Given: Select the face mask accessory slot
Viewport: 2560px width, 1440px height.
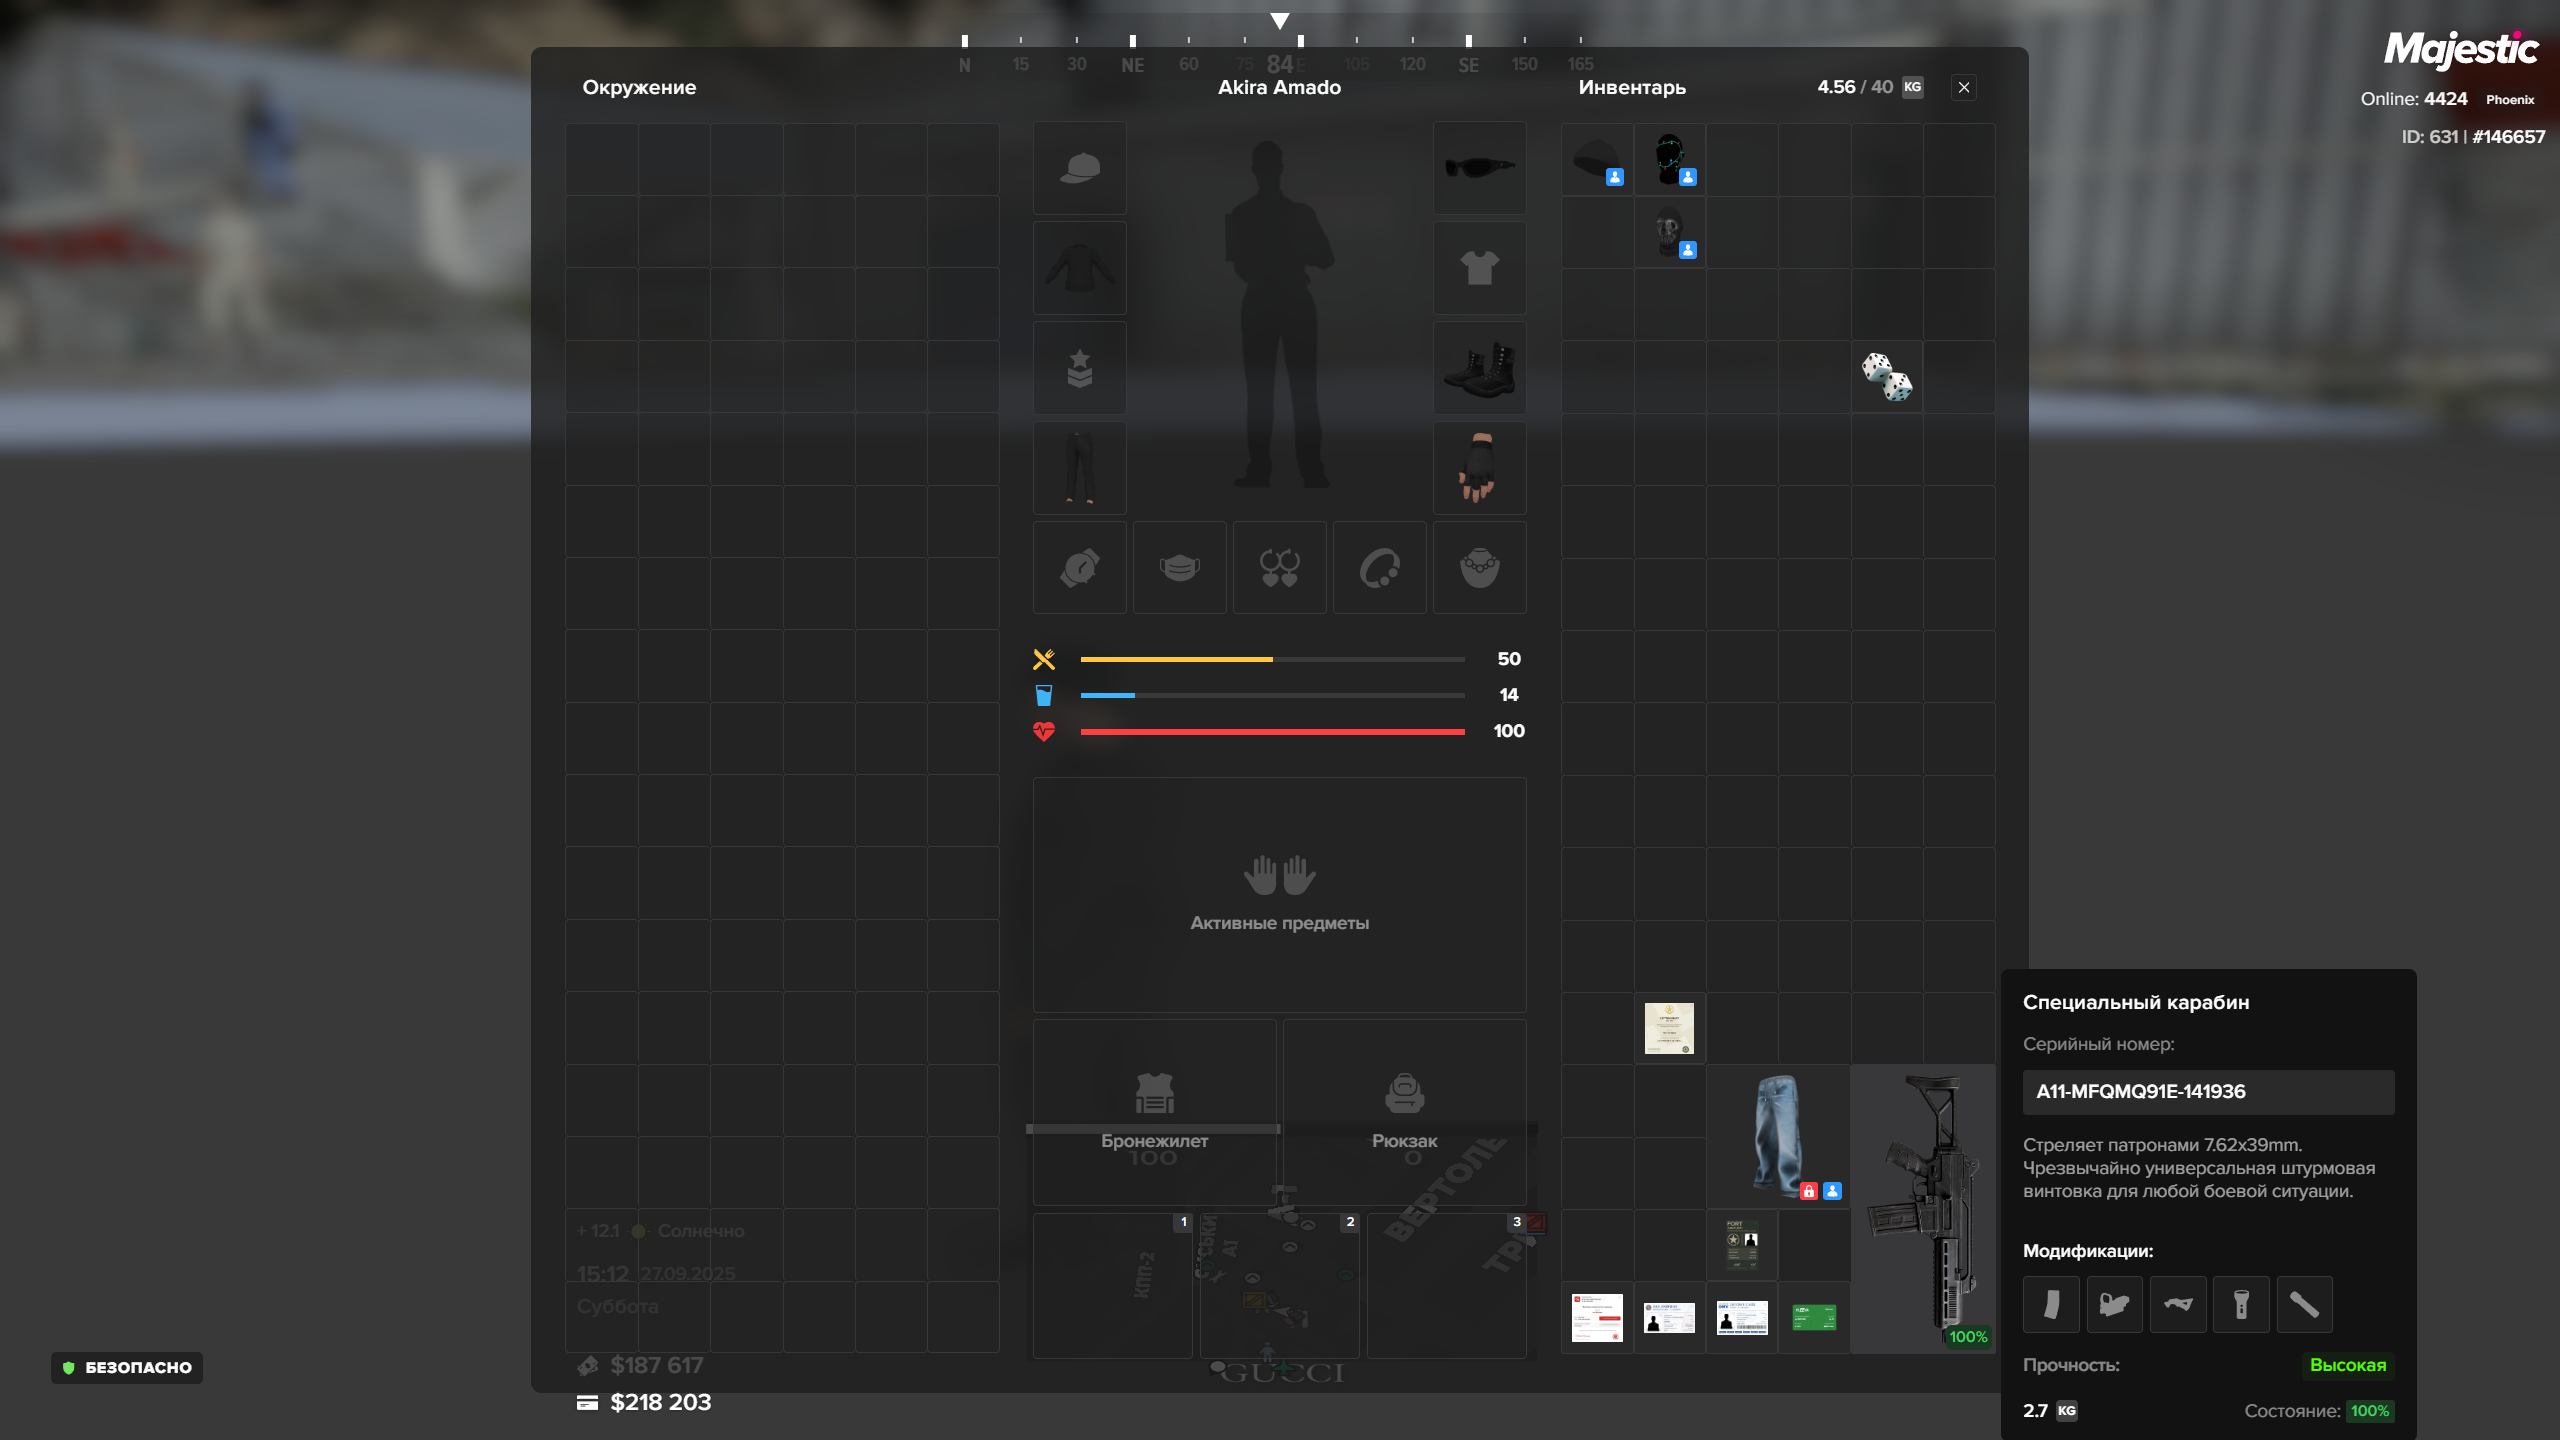Looking at the screenshot, I should point(1179,568).
